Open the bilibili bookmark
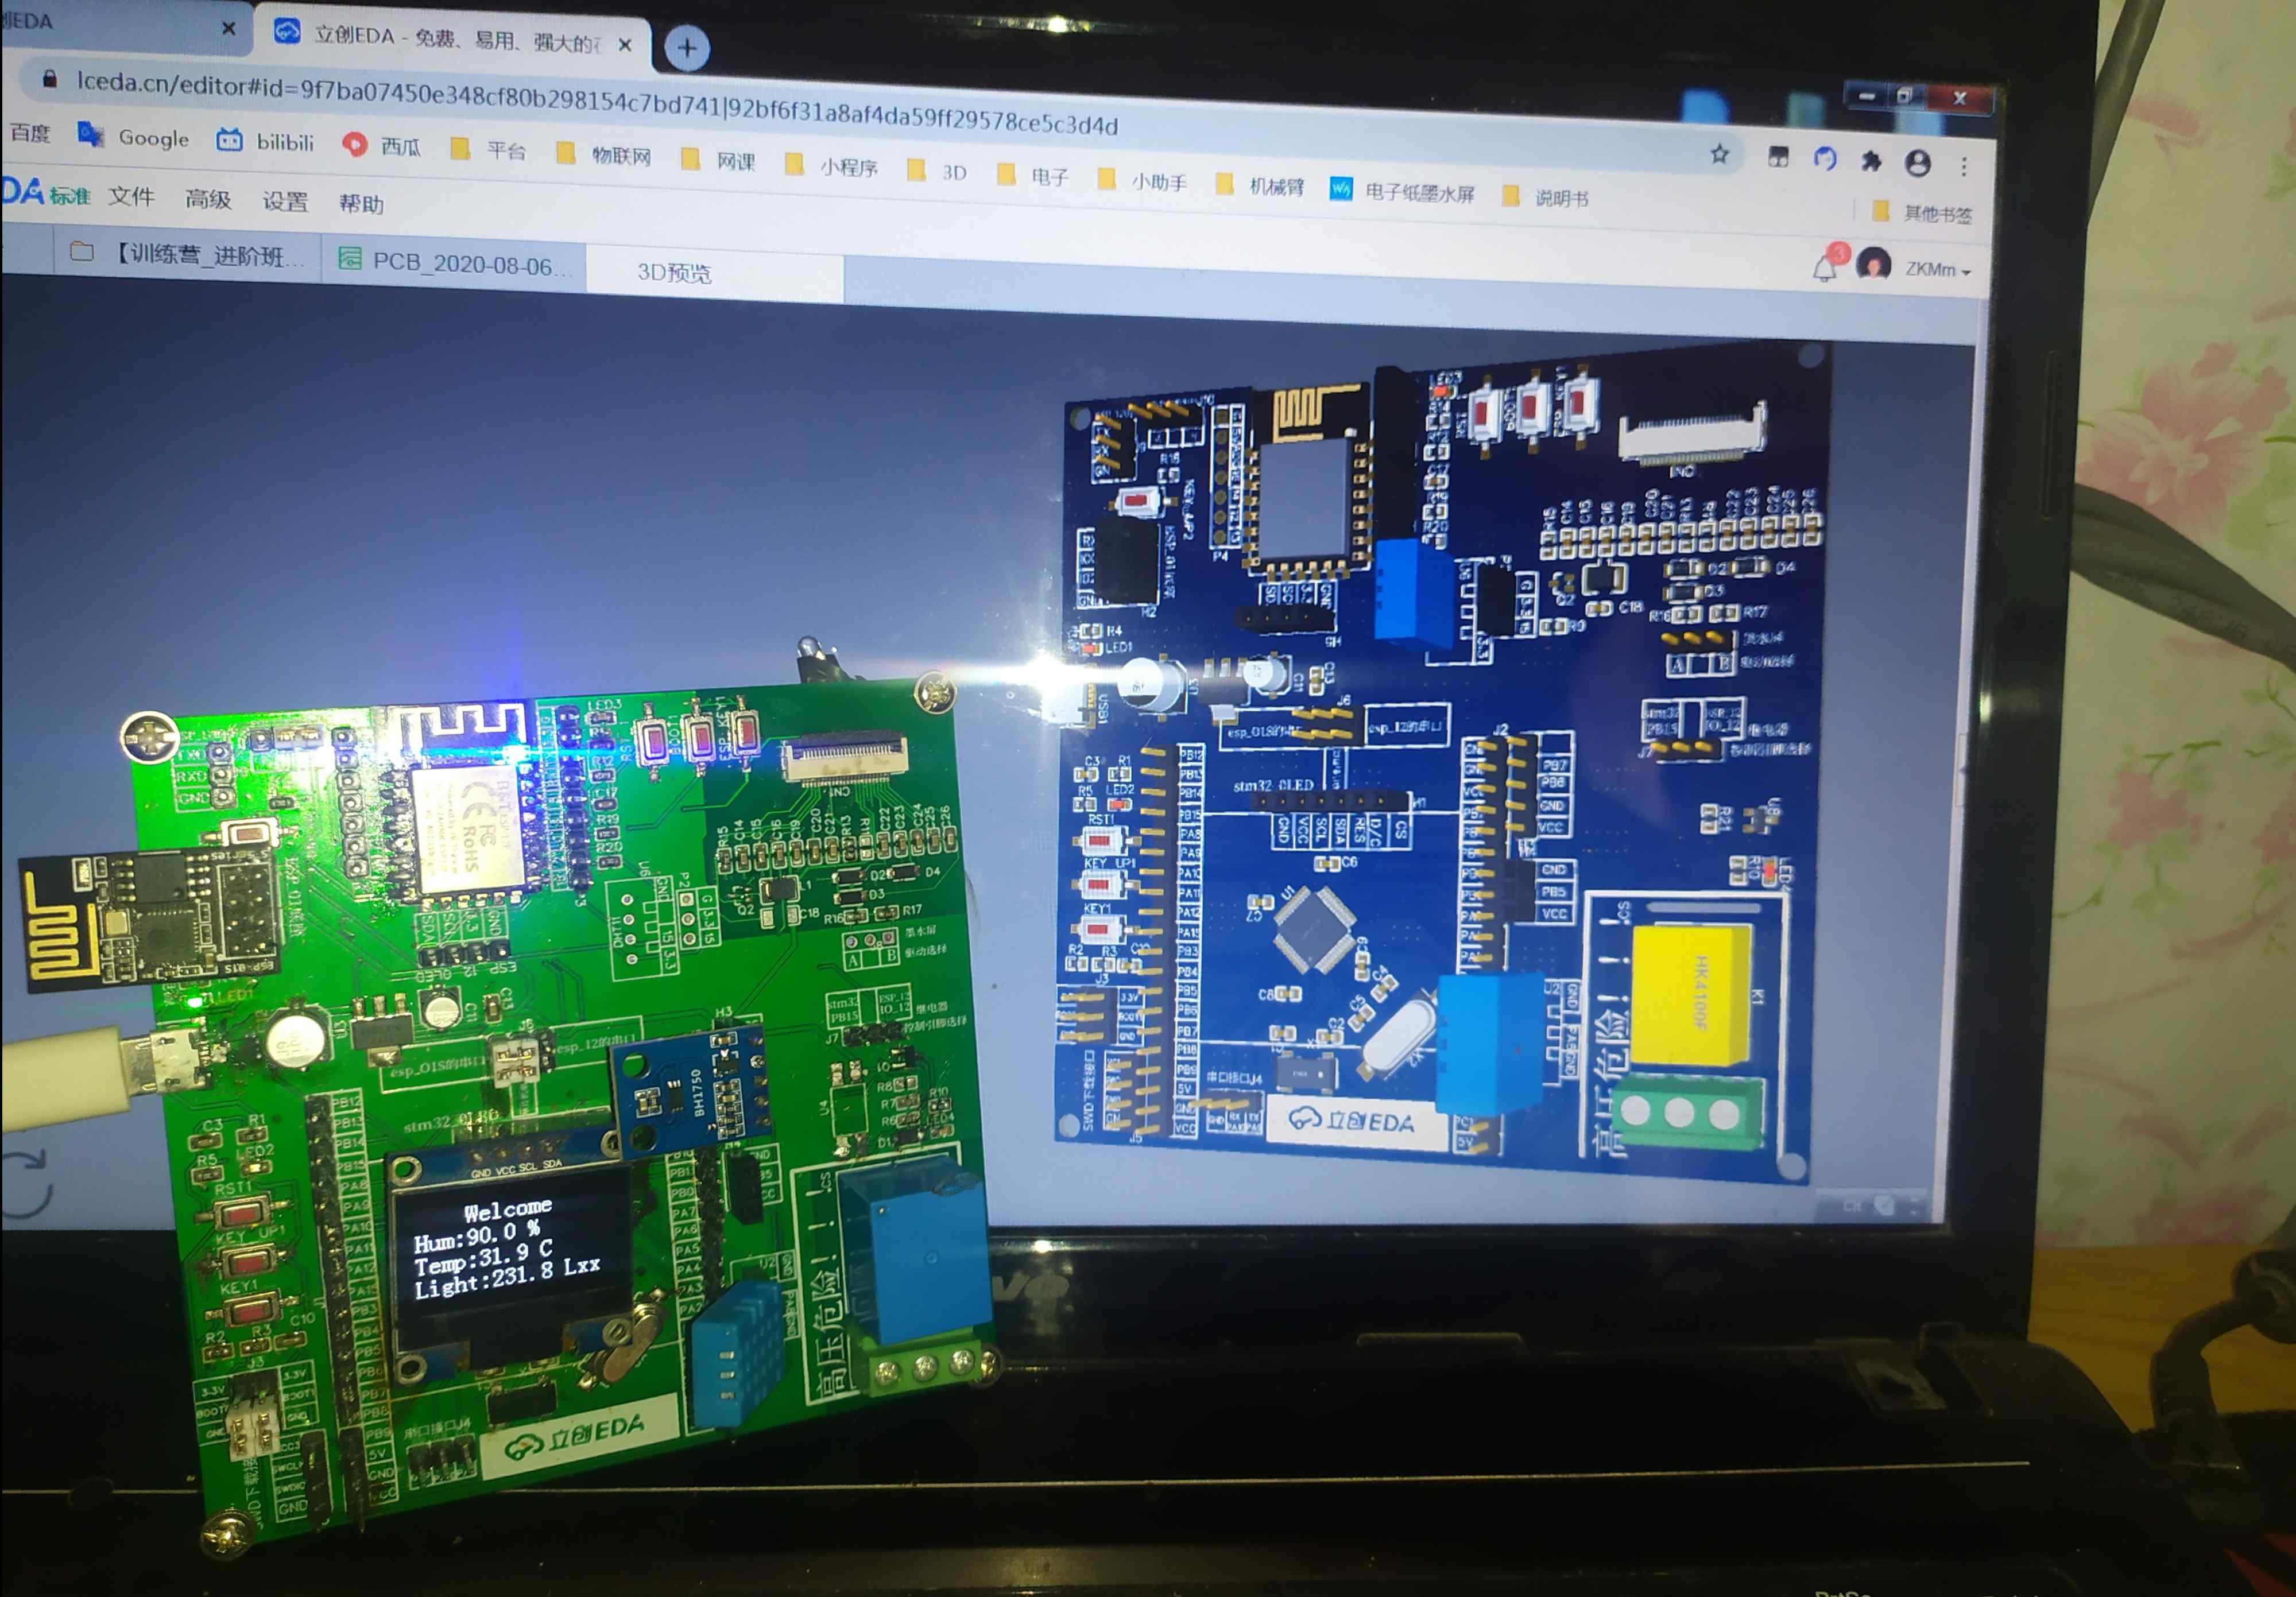Image resolution: width=2296 pixels, height=1597 pixels. click(x=265, y=142)
